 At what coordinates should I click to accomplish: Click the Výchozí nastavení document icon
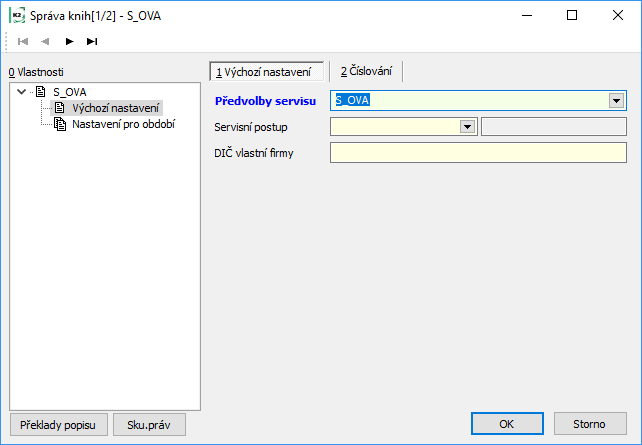[x=60, y=108]
